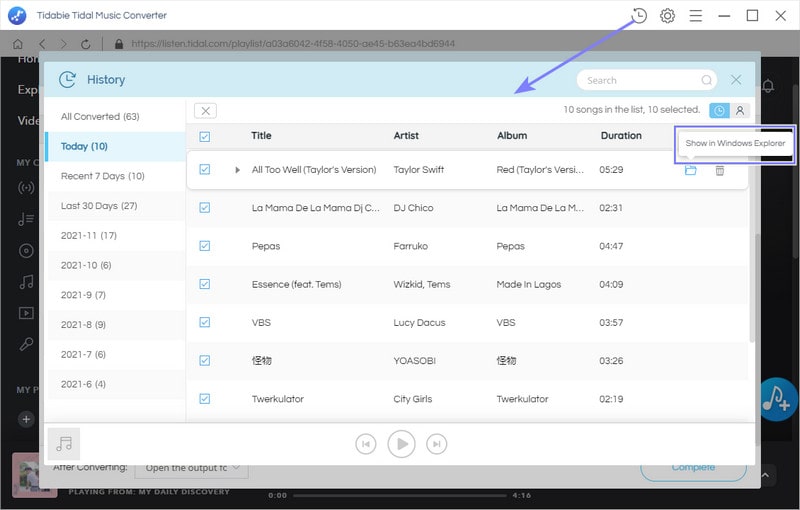Expand the now-playing bar chevron

[765, 475]
